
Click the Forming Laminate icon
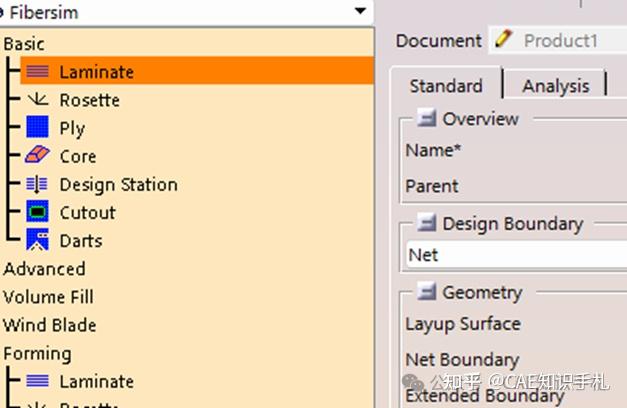pyautogui.click(x=37, y=381)
